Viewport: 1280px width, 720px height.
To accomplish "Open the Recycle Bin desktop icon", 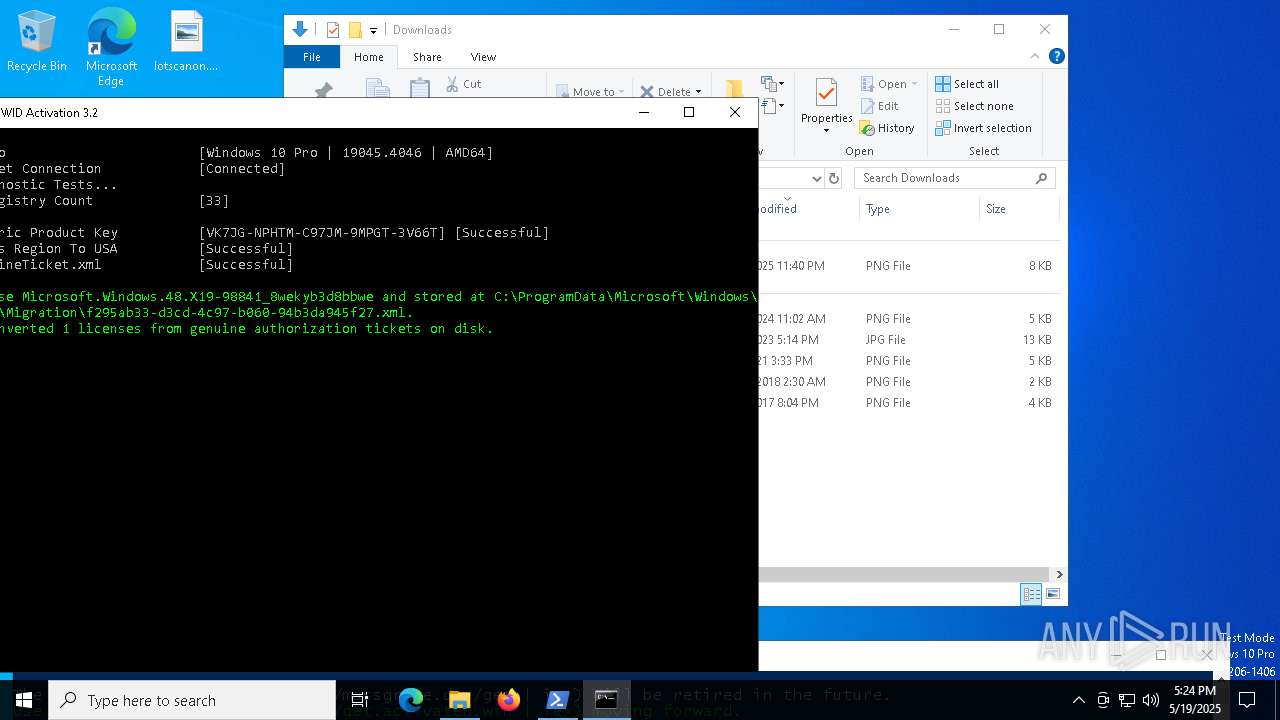I will (37, 42).
